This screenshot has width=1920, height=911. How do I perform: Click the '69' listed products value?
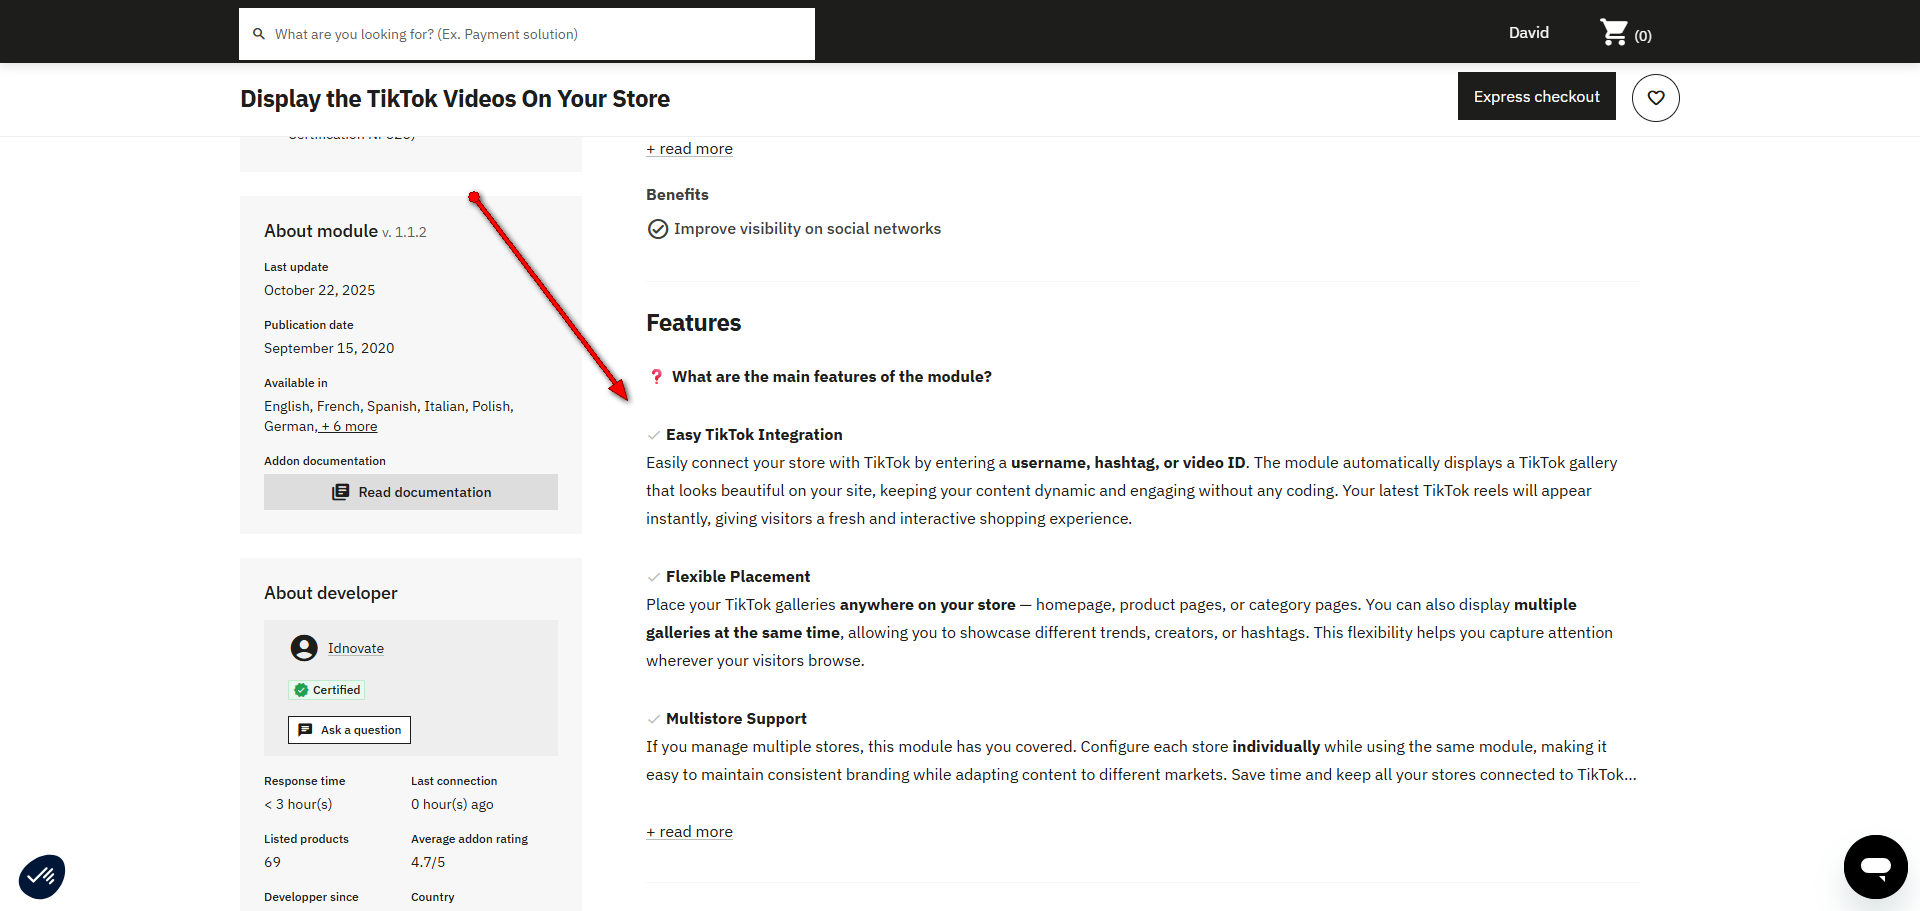click(x=272, y=862)
